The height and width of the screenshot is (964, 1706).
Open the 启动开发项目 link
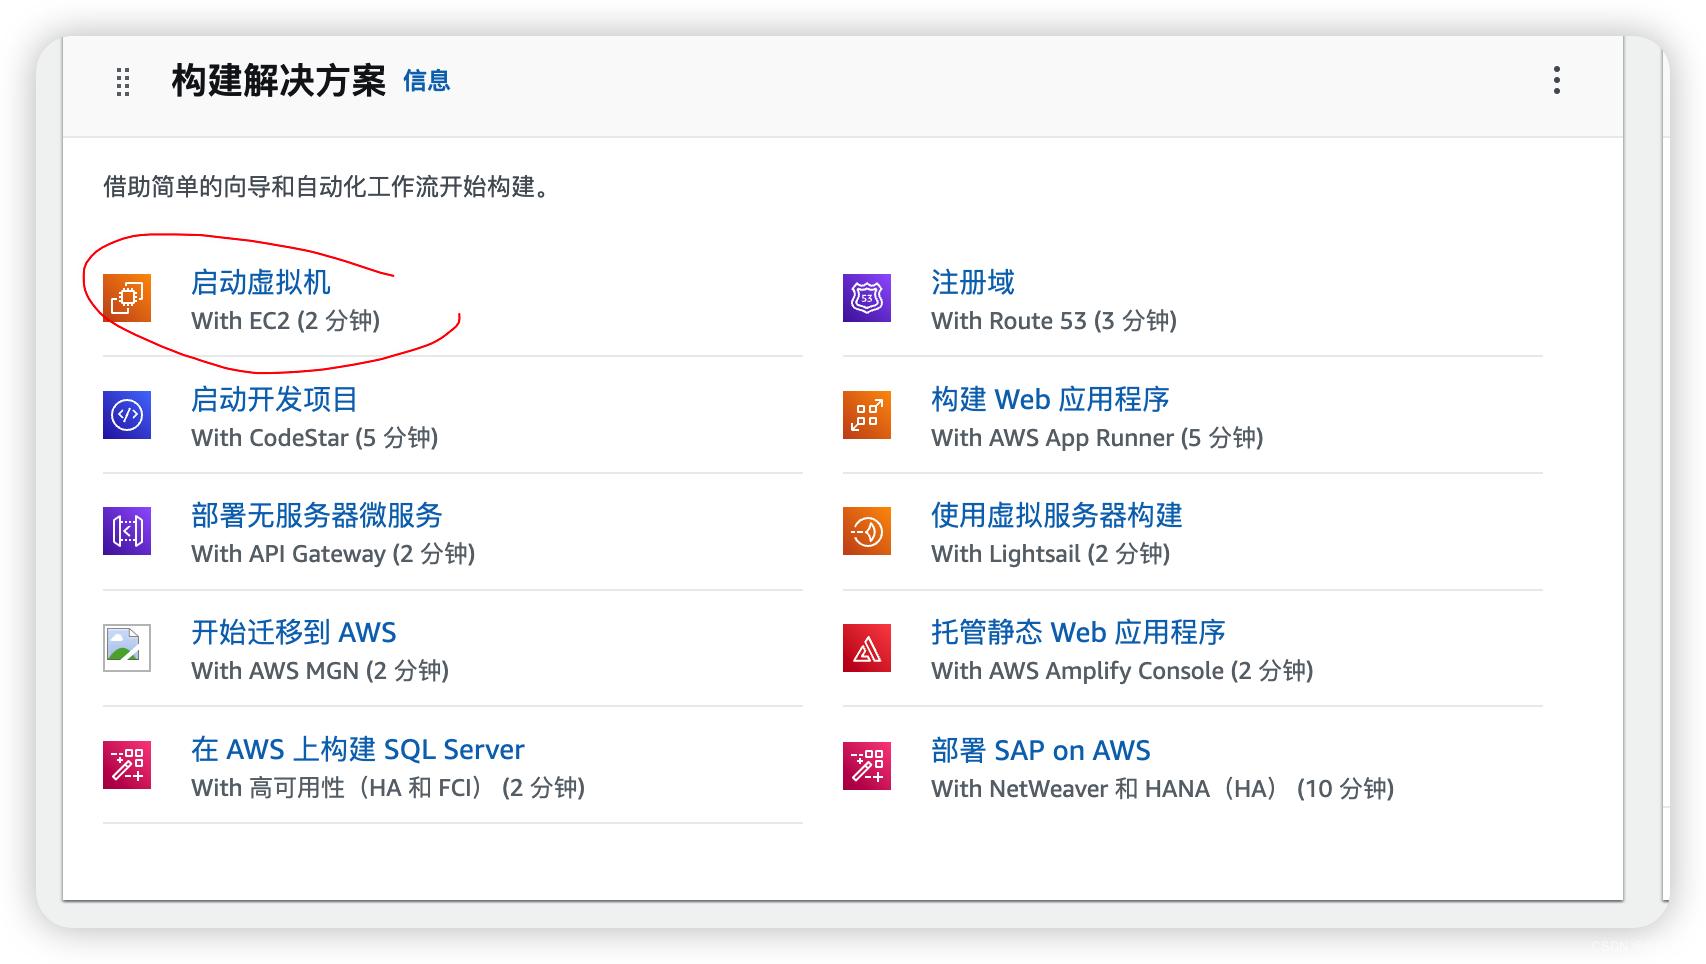(x=275, y=399)
